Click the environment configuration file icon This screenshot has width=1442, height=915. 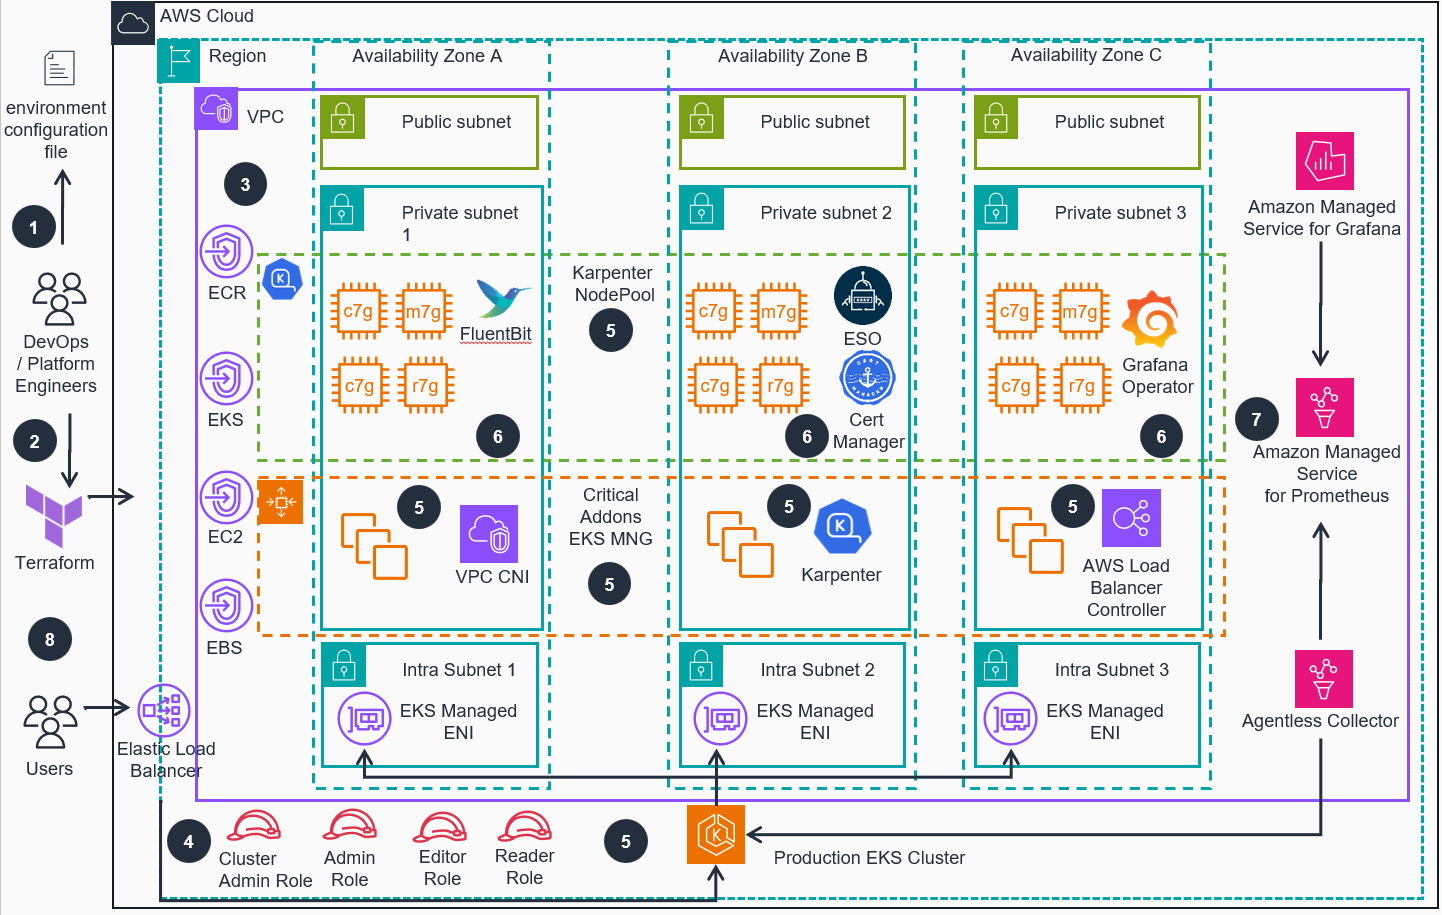tap(59, 69)
